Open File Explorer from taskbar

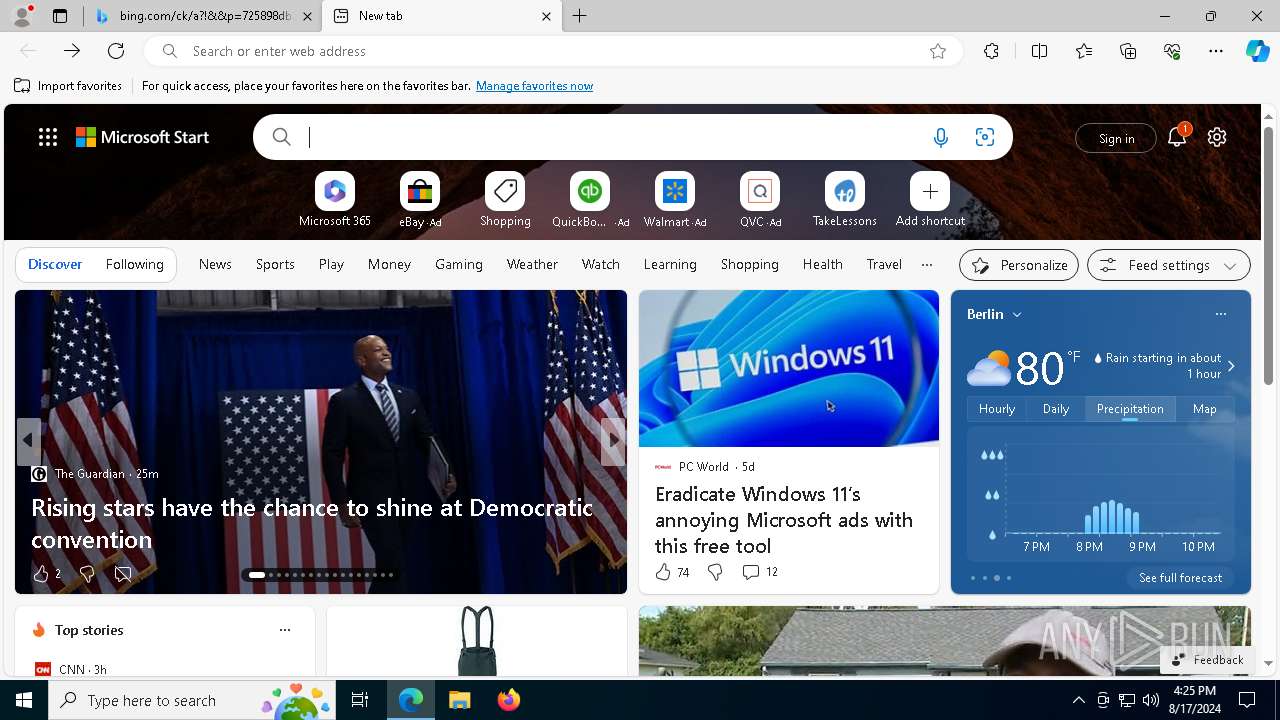(x=460, y=700)
